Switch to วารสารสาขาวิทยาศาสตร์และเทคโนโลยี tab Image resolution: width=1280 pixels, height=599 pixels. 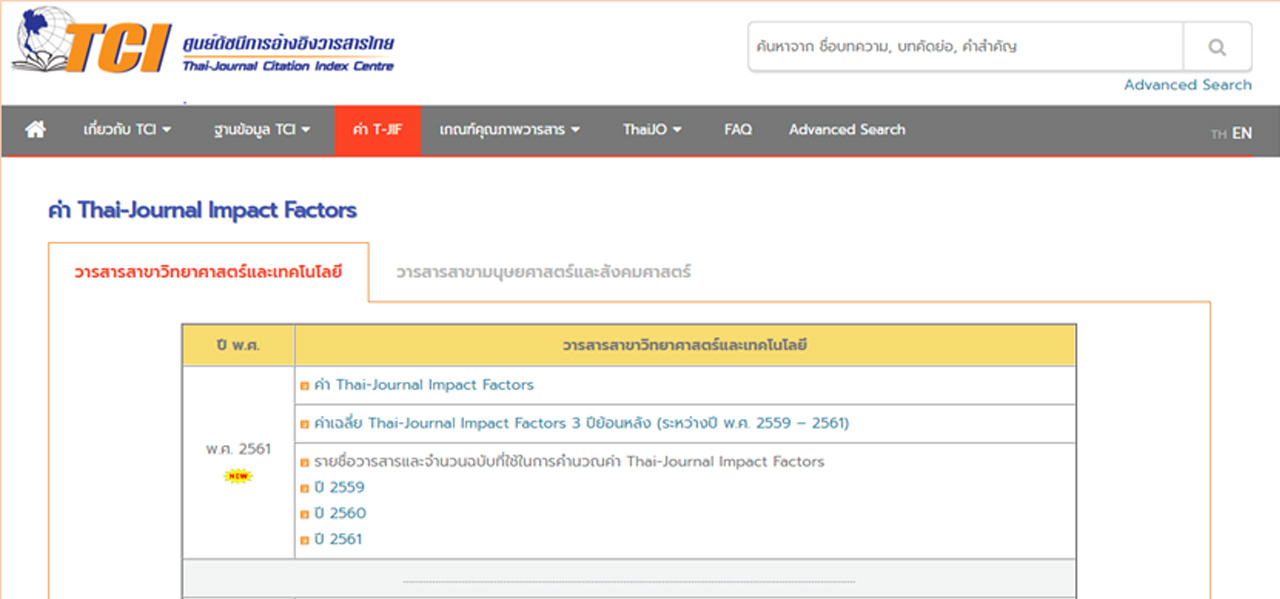coord(208,271)
